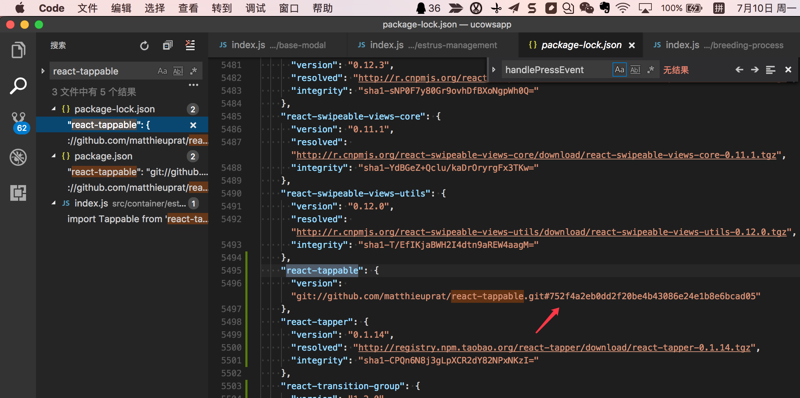The width and height of the screenshot is (800, 398).
Task: Switch the Pinyin input method icon
Action: [x=719, y=8]
